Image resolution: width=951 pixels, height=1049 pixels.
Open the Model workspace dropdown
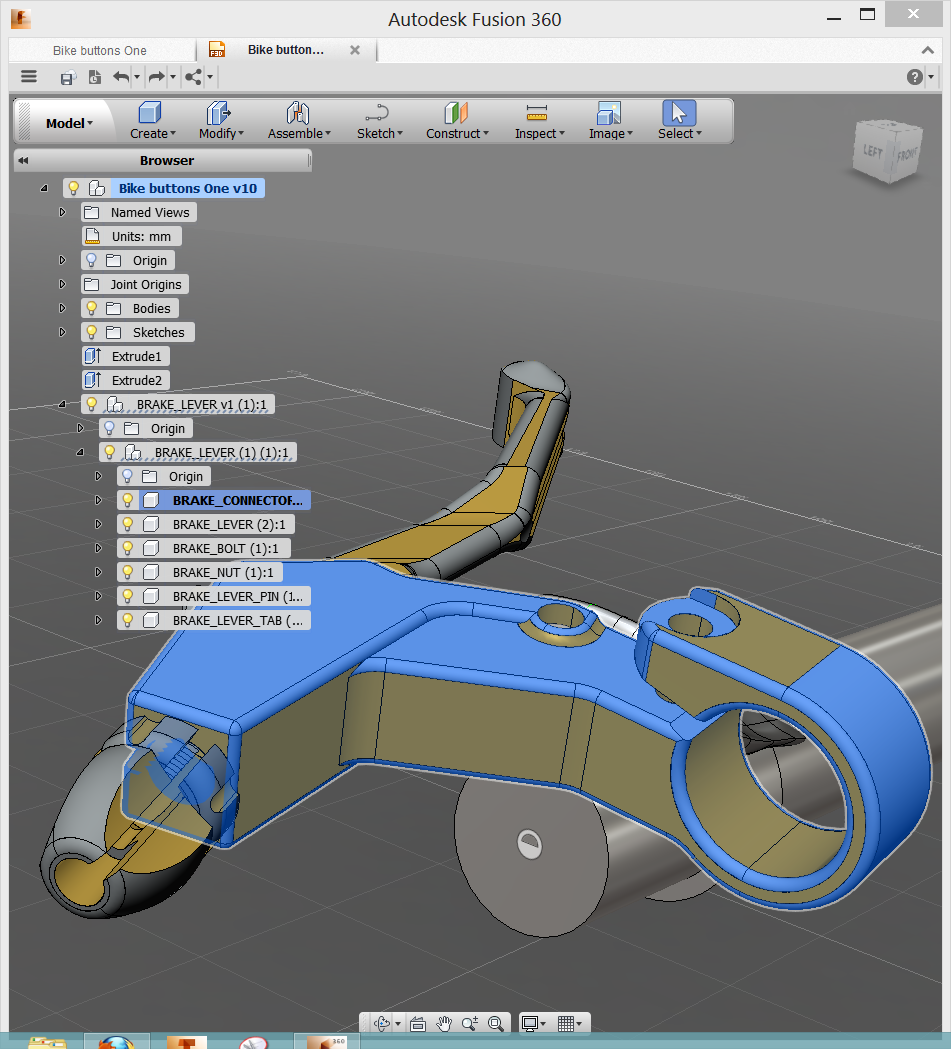pyautogui.click(x=69, y=123)
